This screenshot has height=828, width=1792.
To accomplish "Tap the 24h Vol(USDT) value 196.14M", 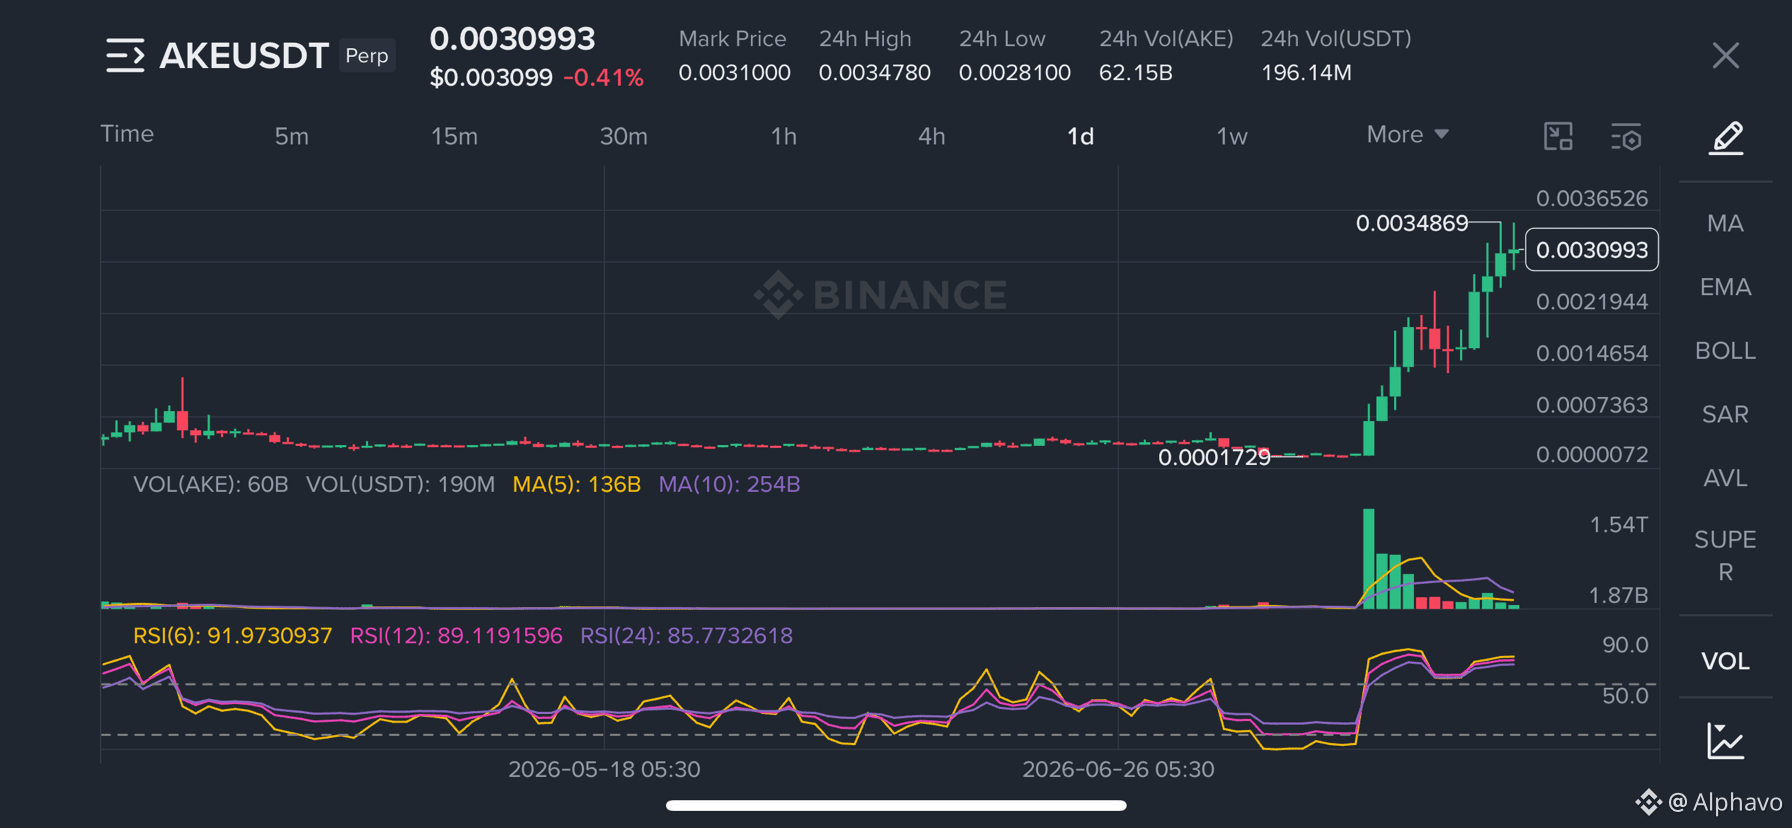I will click(x=1306, y=73).
